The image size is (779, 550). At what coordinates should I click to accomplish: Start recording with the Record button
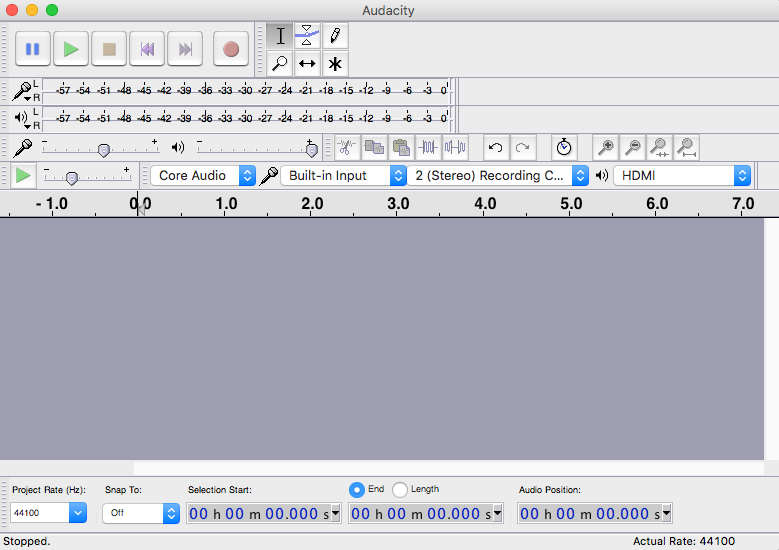coord(231,49)
